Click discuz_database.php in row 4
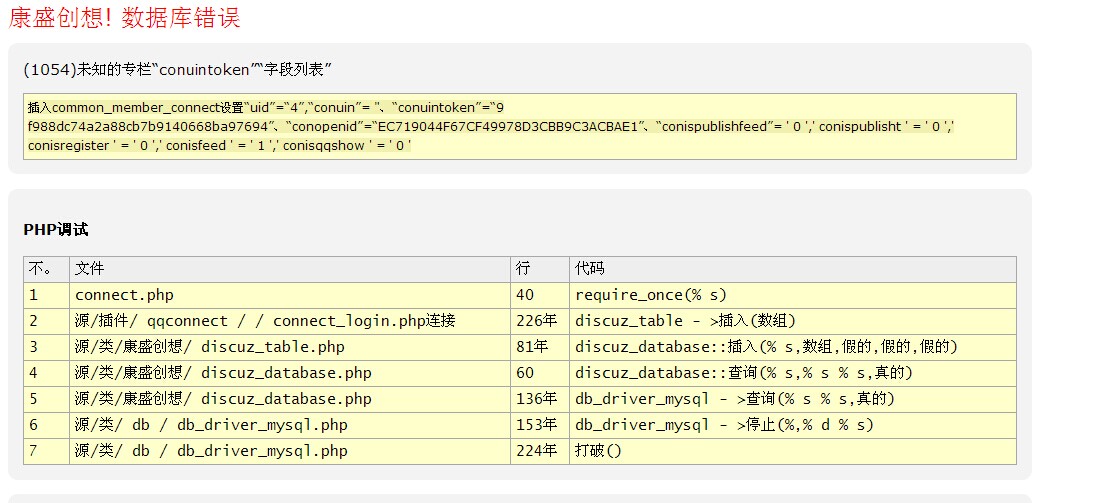 222,373
